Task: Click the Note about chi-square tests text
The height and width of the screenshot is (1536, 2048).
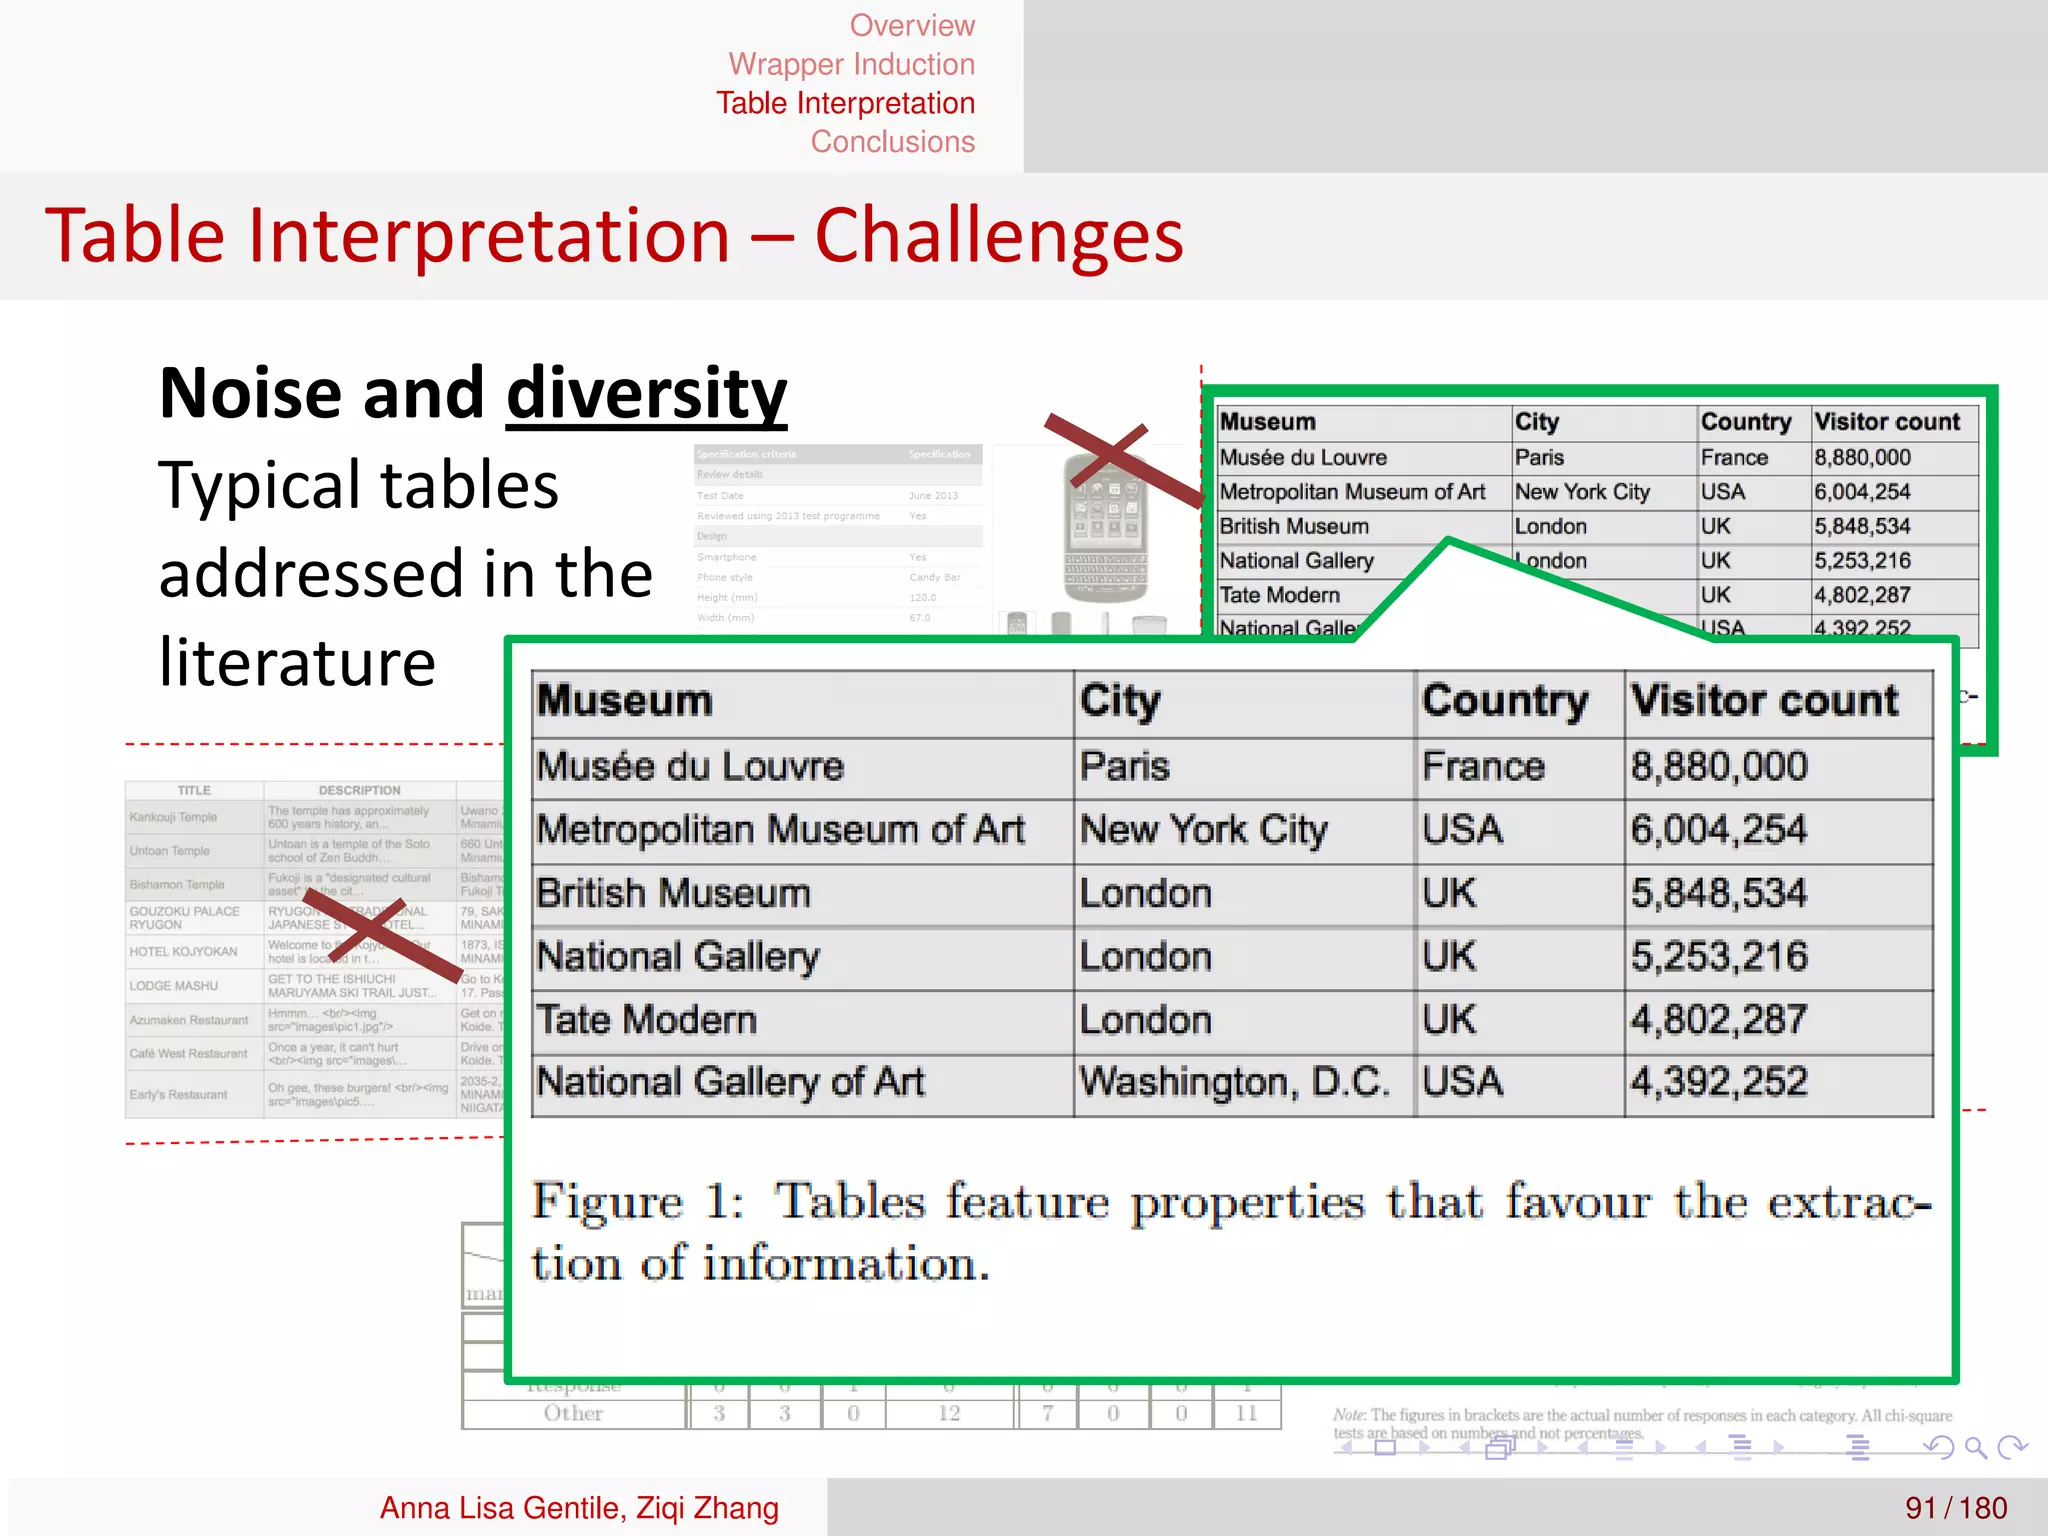Action: [x=1642, y=1424]
